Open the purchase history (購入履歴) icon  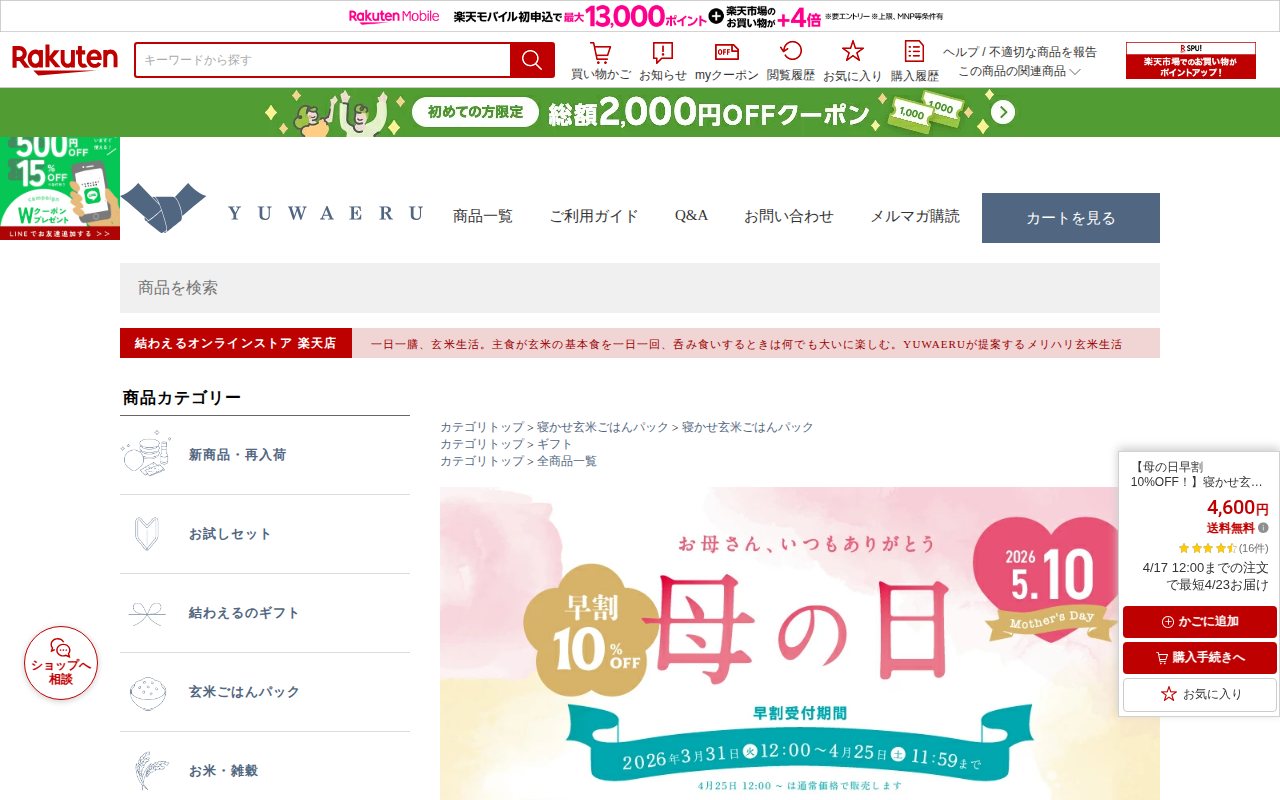click(x=914, y=52)
